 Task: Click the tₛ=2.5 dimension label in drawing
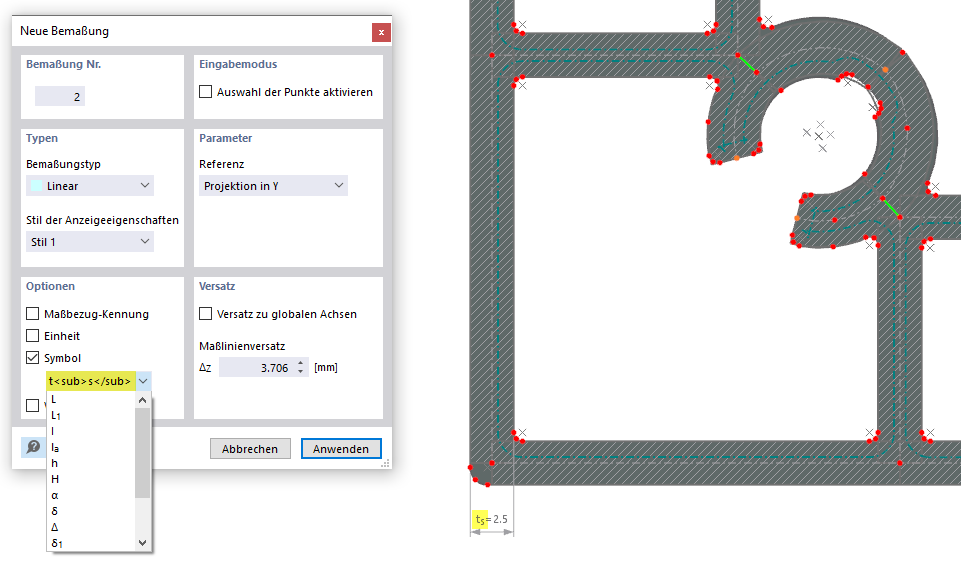pos(491,519)
